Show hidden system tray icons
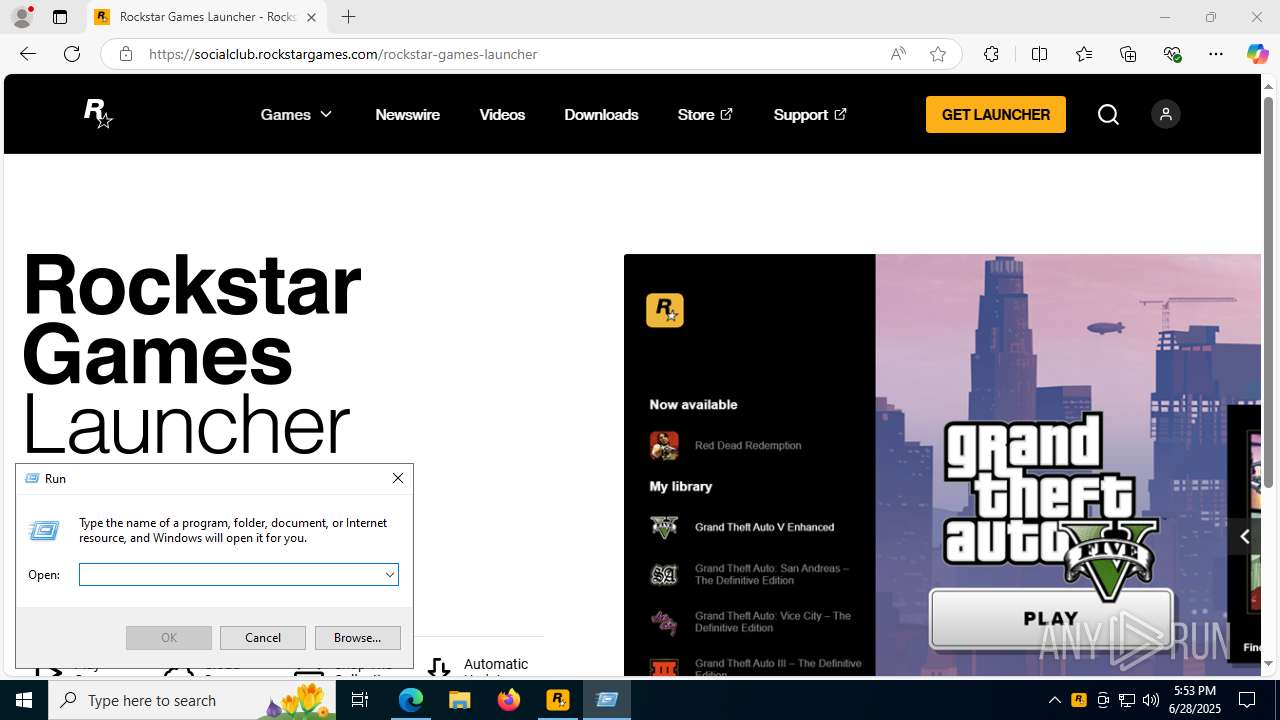The width and height of the screenshot is (1280, 720). tap(1054, 700)
